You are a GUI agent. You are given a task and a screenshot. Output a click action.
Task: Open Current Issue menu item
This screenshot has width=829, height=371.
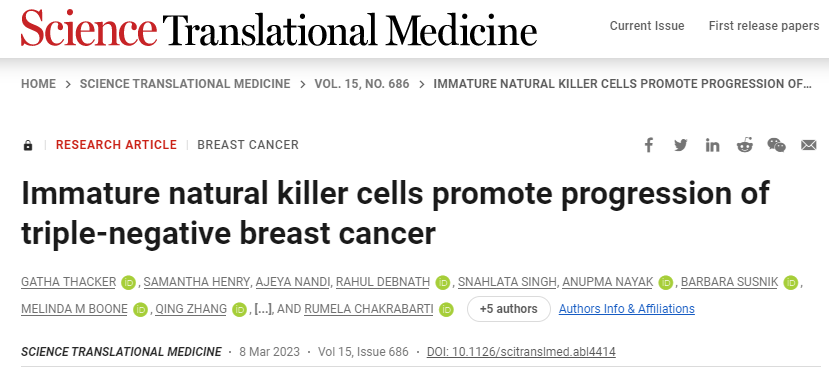(x=647, y=26)
